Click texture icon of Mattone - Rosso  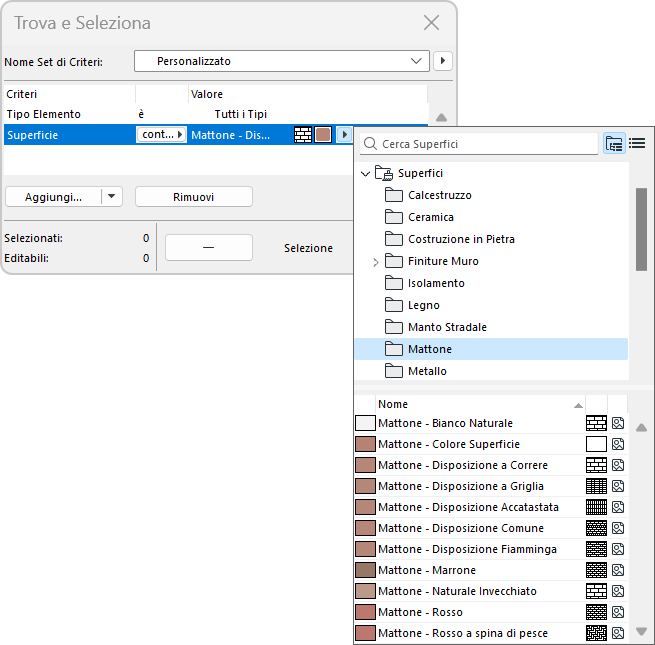[x=618, y=612]
